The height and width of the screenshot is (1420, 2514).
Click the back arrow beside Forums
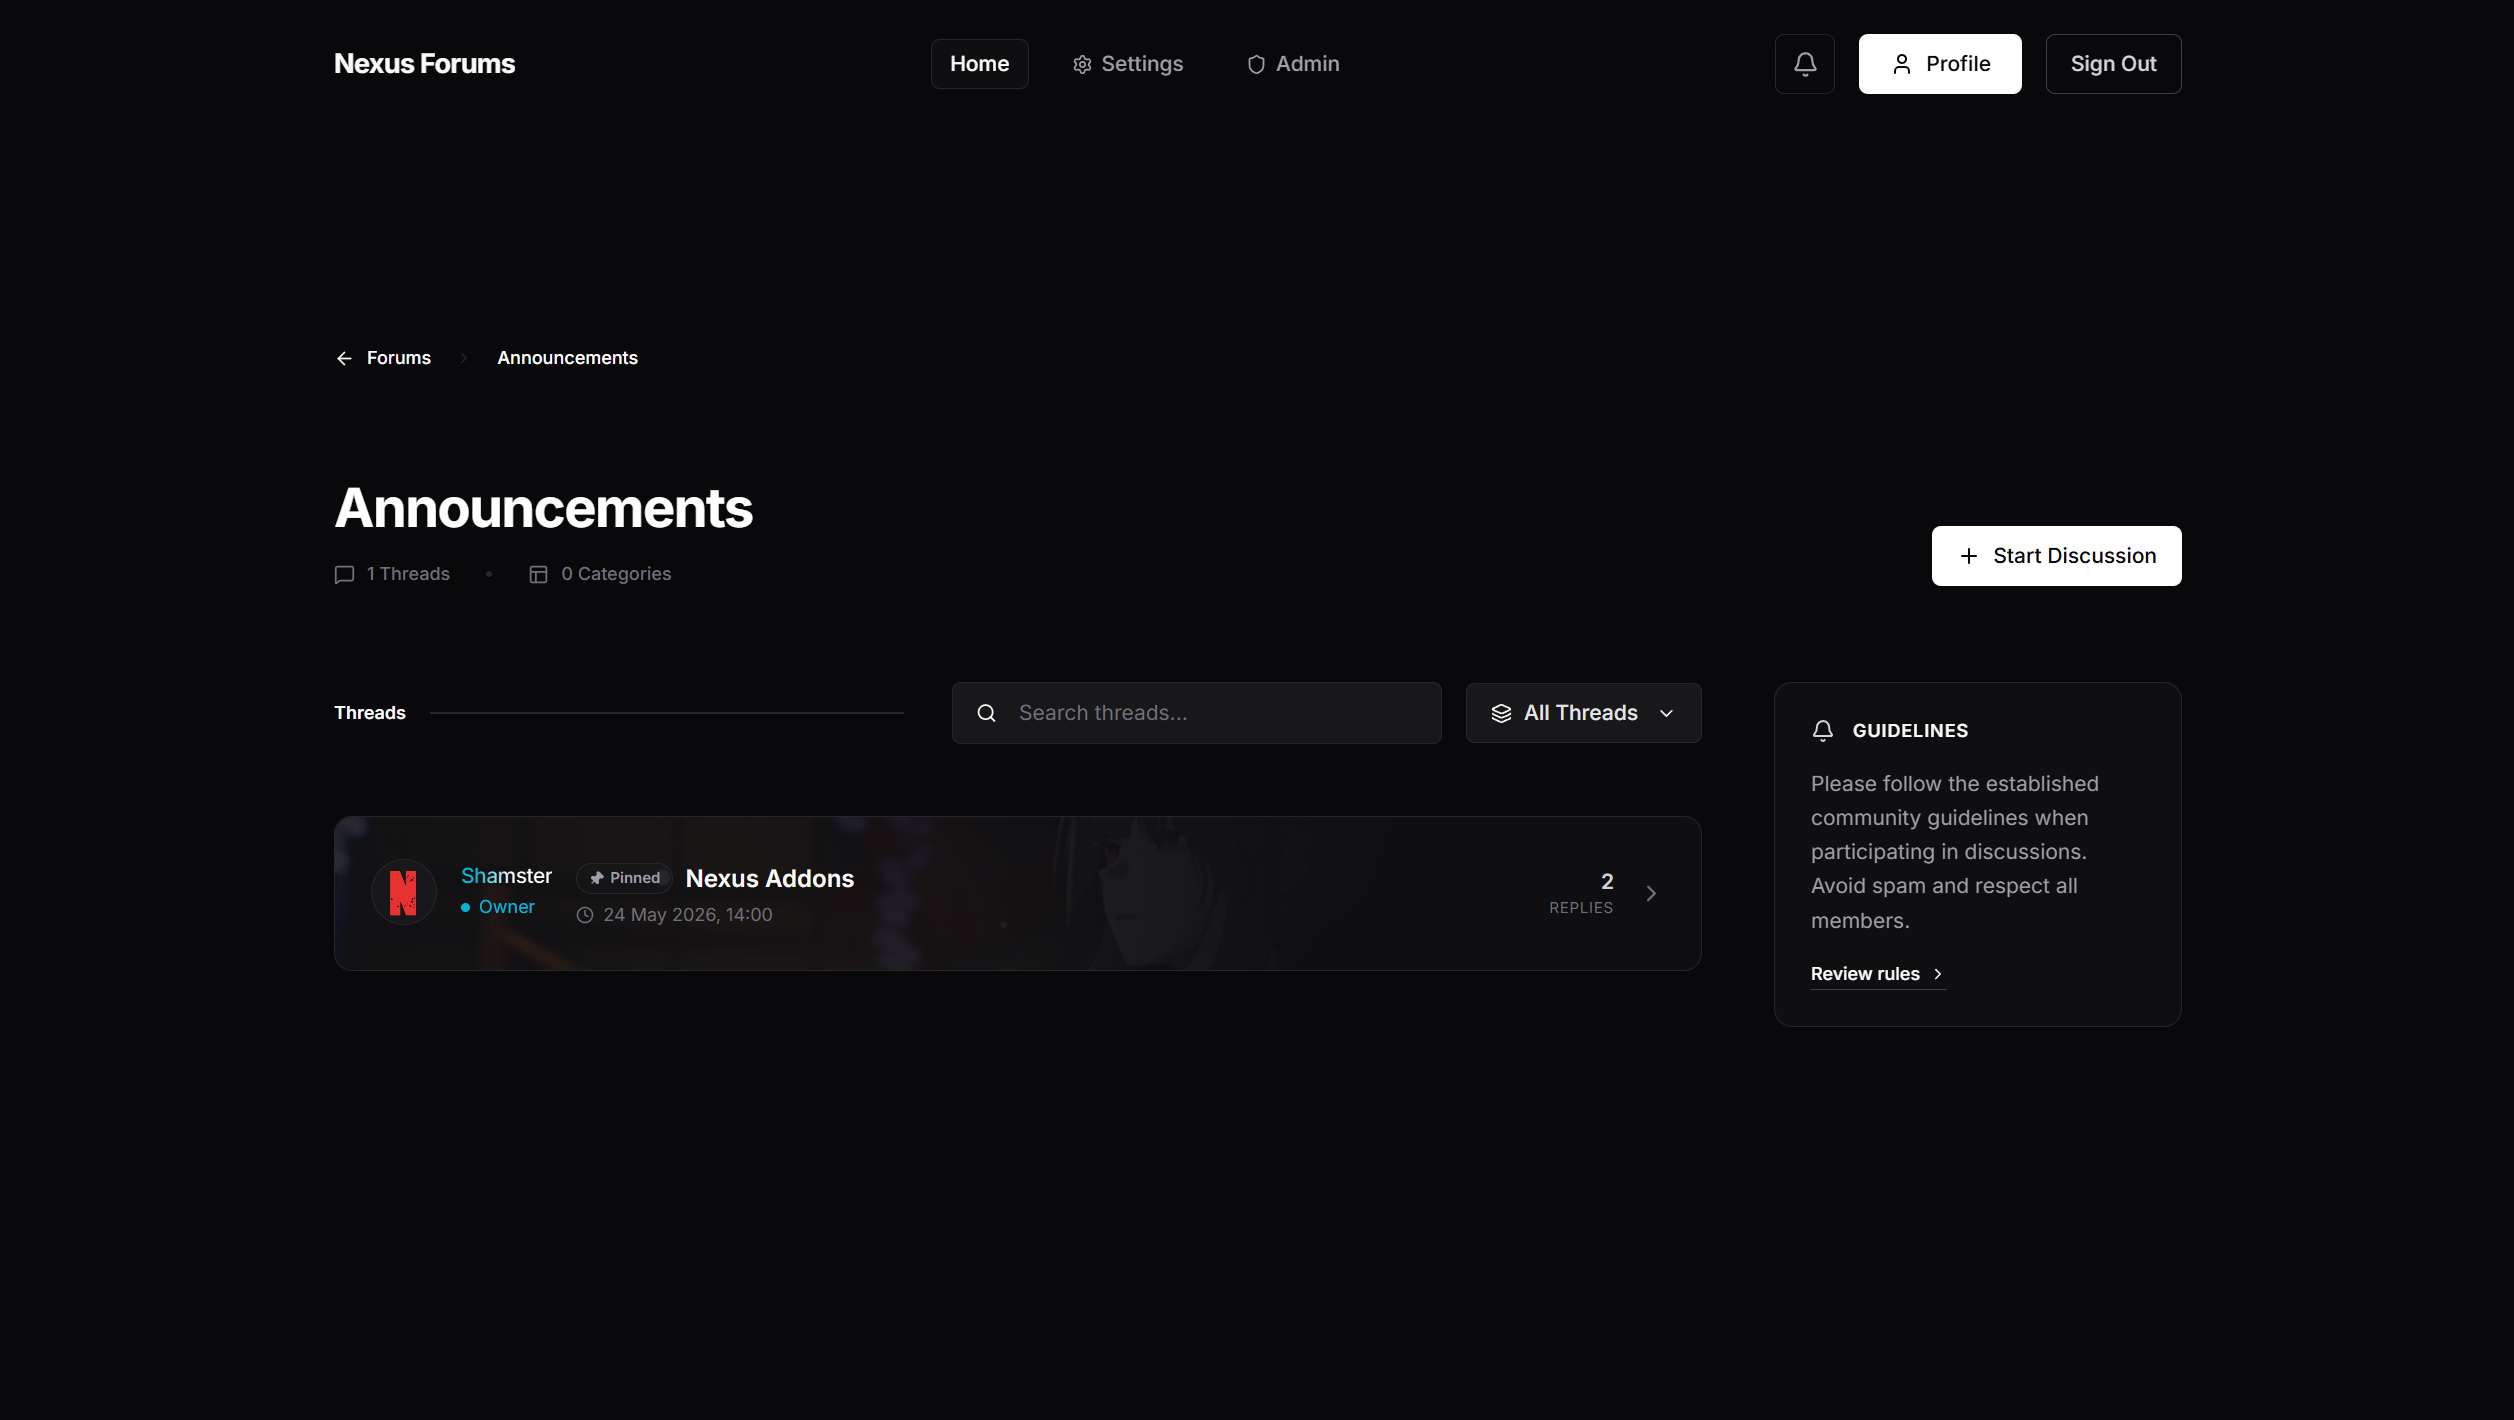344,358
